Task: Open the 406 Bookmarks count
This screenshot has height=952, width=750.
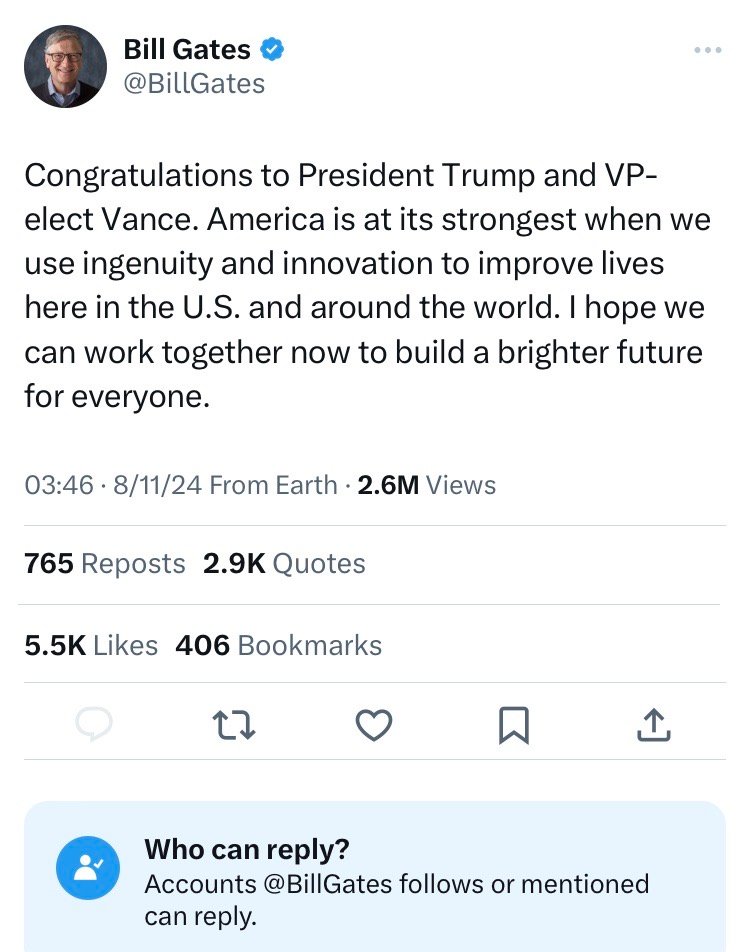Action: (278, 646)
